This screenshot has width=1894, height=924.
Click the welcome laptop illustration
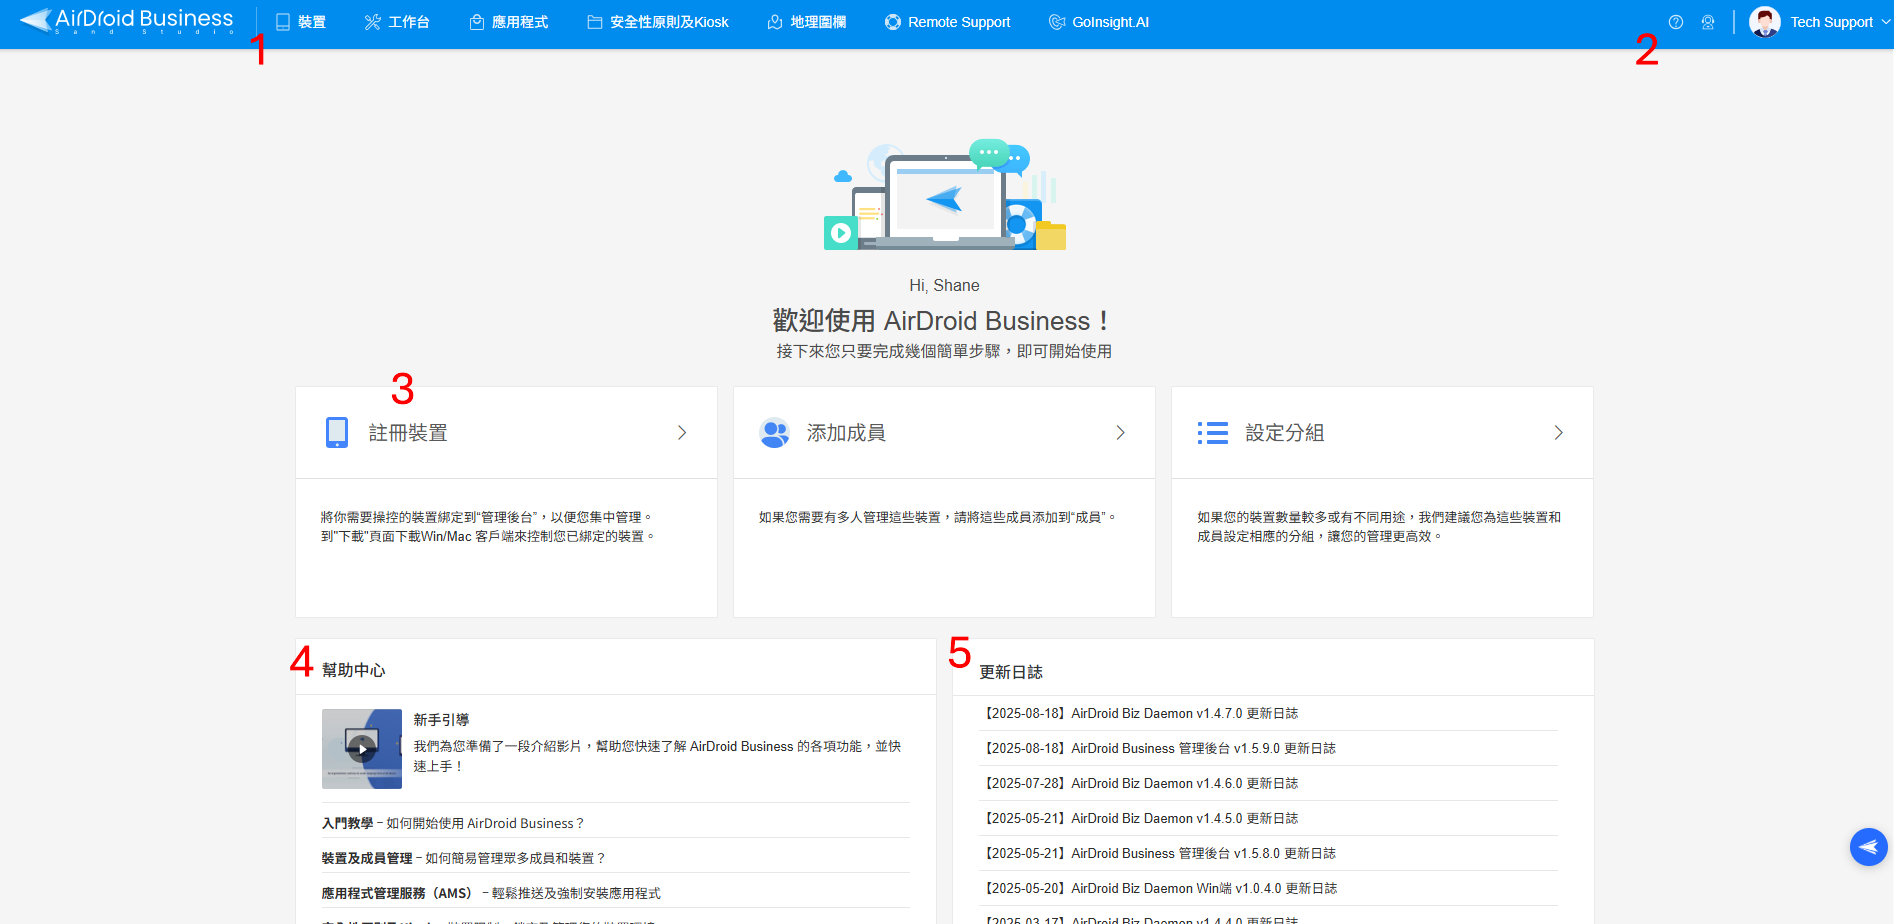click(945, 194)
